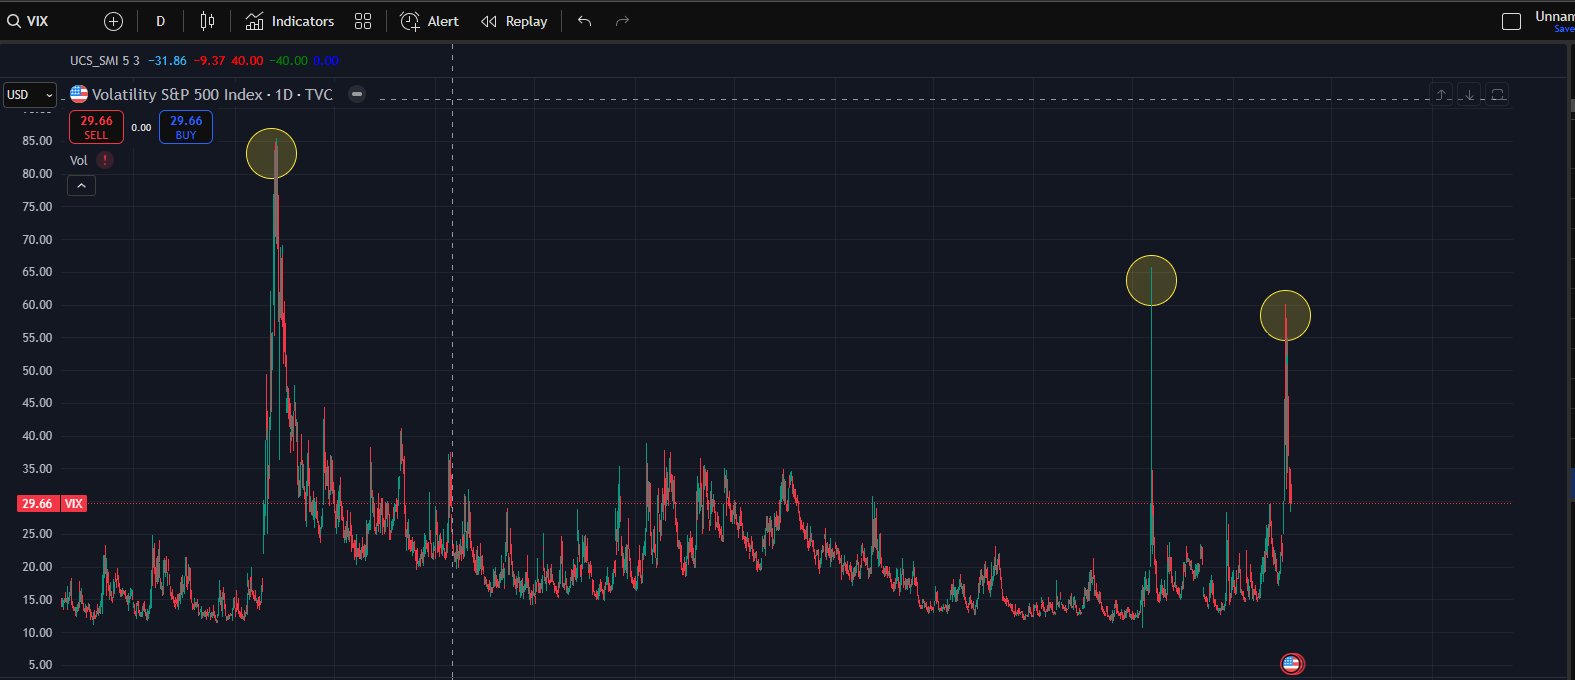Click the 0.00 spread value
The width and height of the screenshot is (1575, 680).
[x=141, y=128]
